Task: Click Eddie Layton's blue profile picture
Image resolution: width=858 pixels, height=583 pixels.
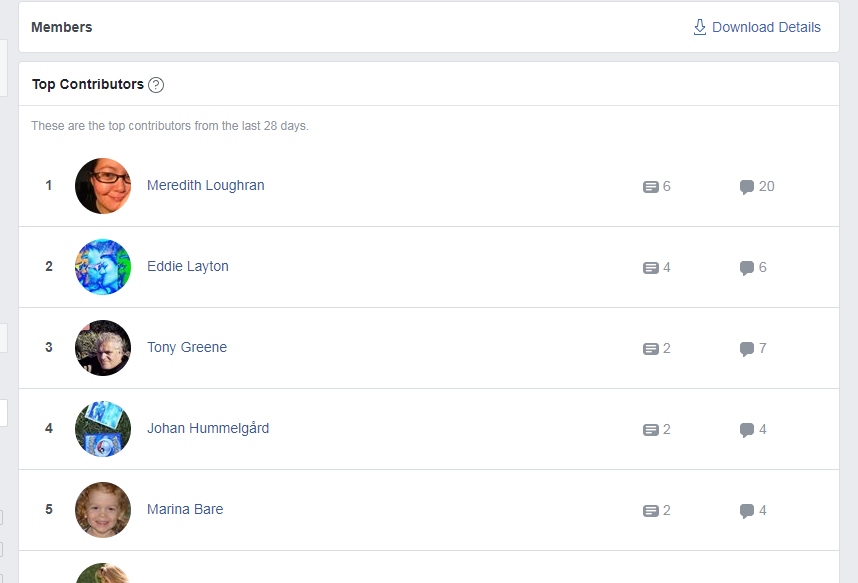Action: click(x=103, y=267)
